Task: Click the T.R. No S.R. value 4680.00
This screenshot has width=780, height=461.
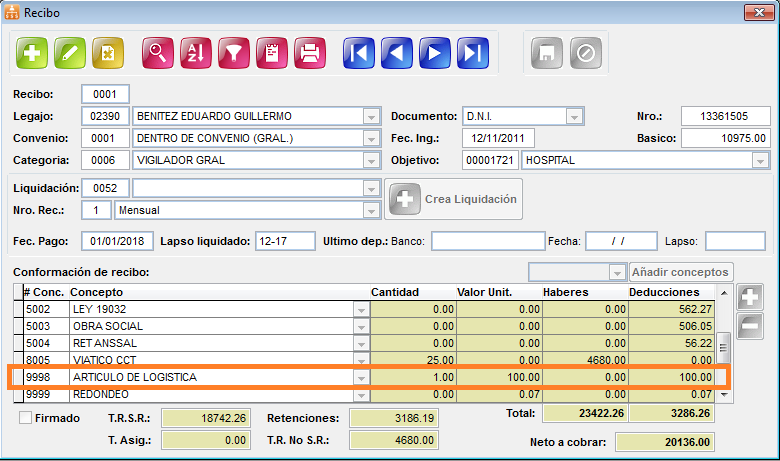Action: 394,440
